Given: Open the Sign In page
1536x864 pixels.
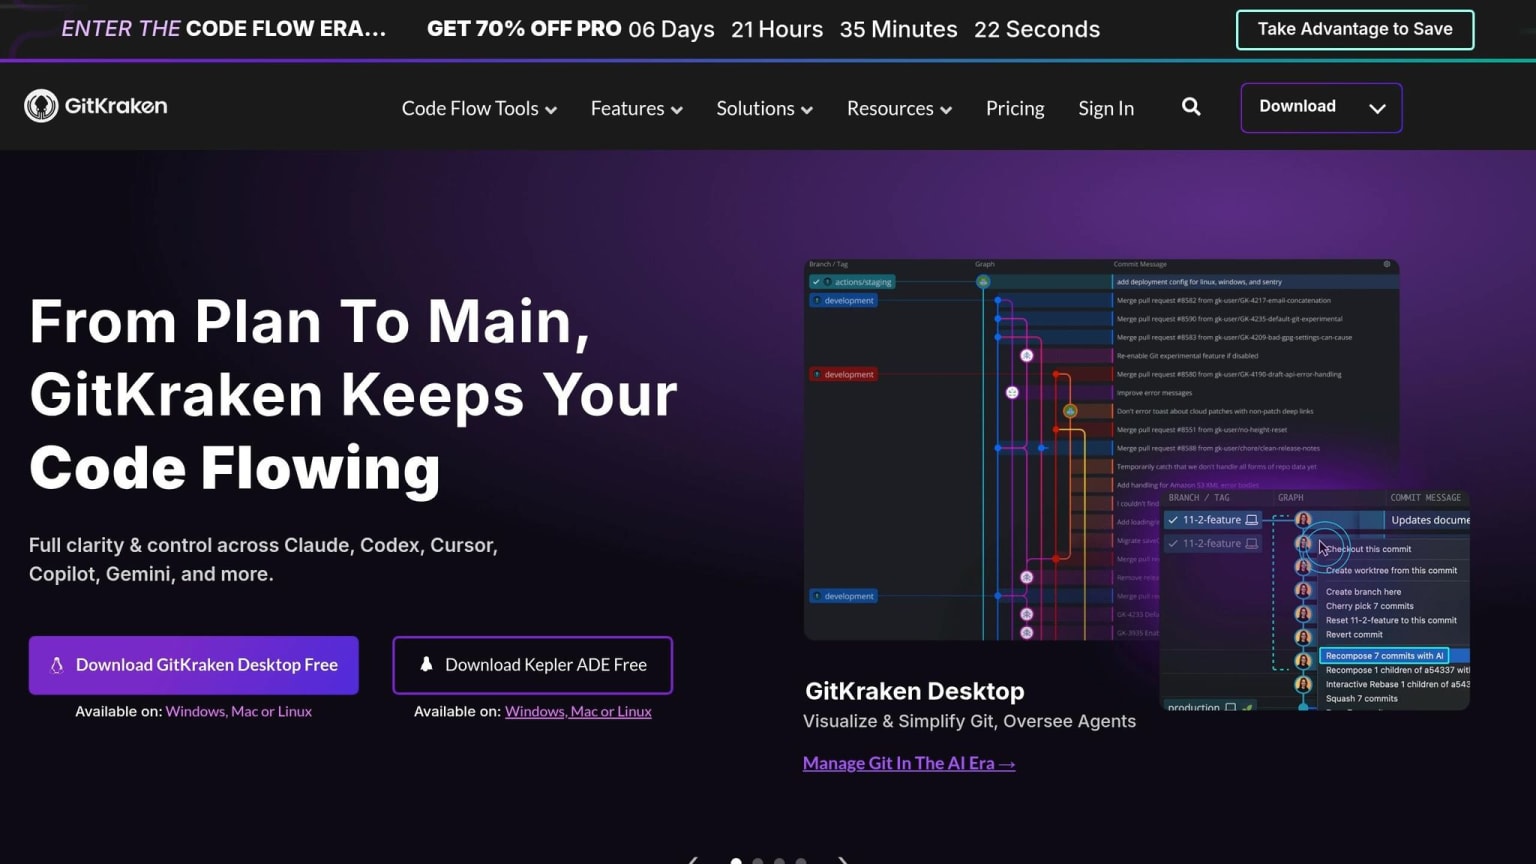Looking at the screenshot, I should (1106, 108).
